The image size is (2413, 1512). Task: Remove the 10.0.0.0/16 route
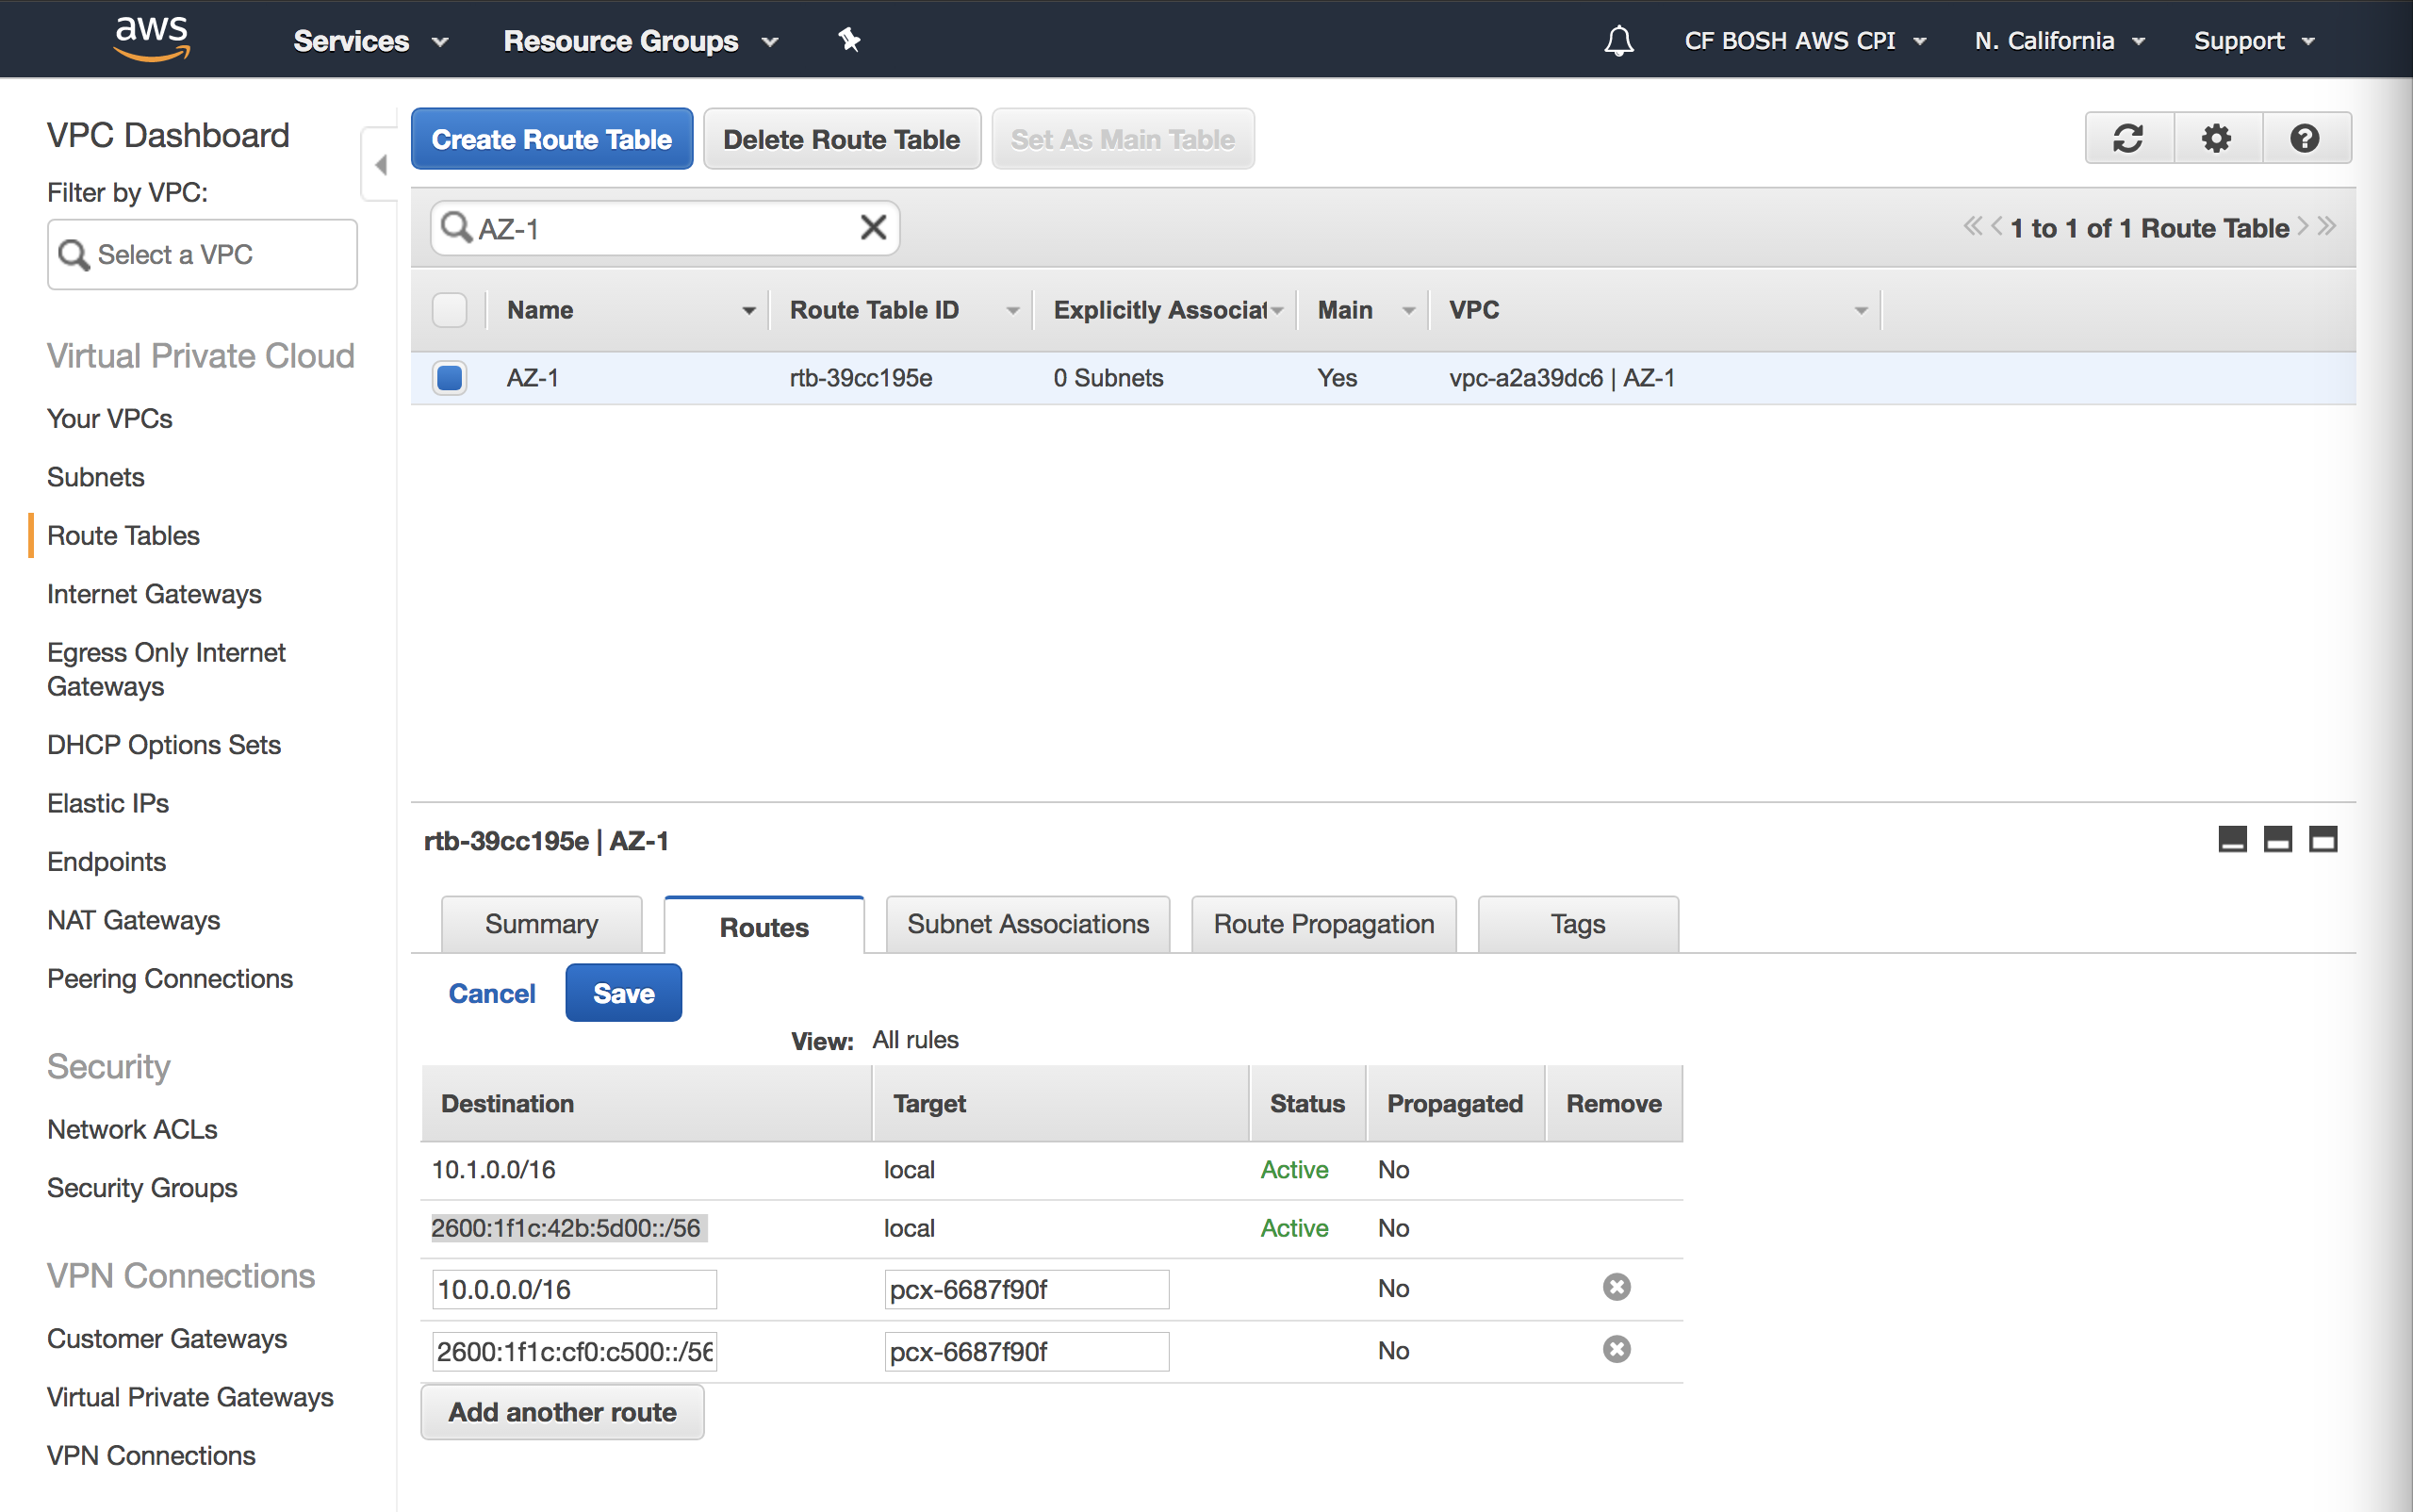click(x=1616, y=1287)
